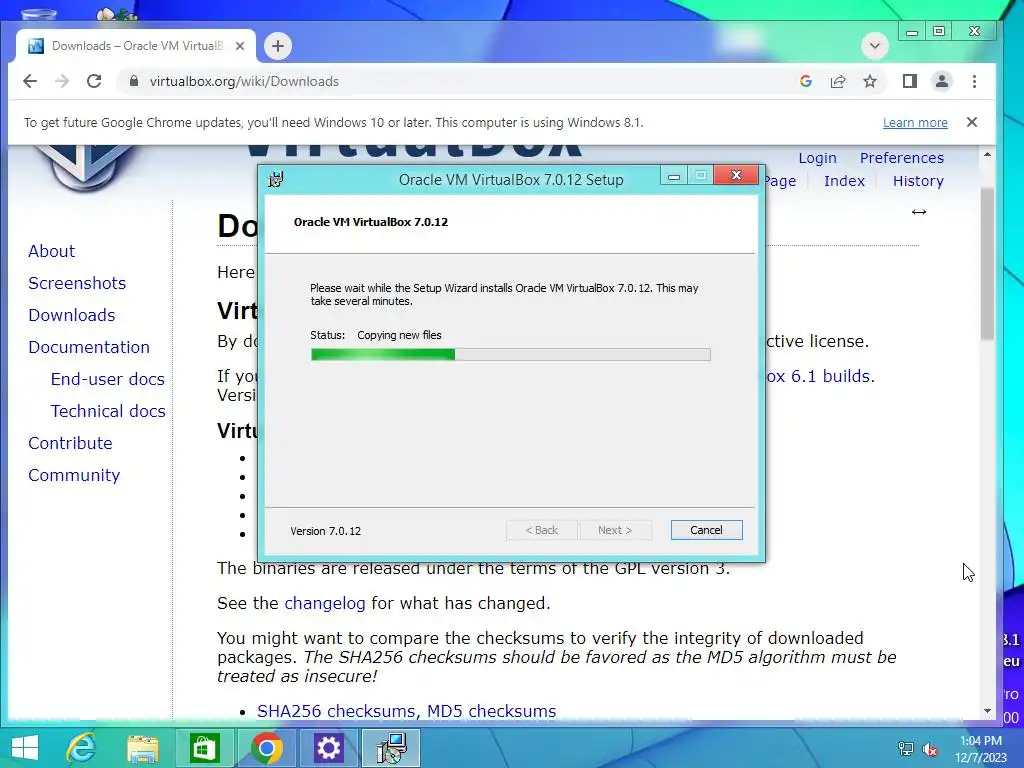Open PC Settings gear in the taskbar
Screen dimensions: 1024x768
328,748
